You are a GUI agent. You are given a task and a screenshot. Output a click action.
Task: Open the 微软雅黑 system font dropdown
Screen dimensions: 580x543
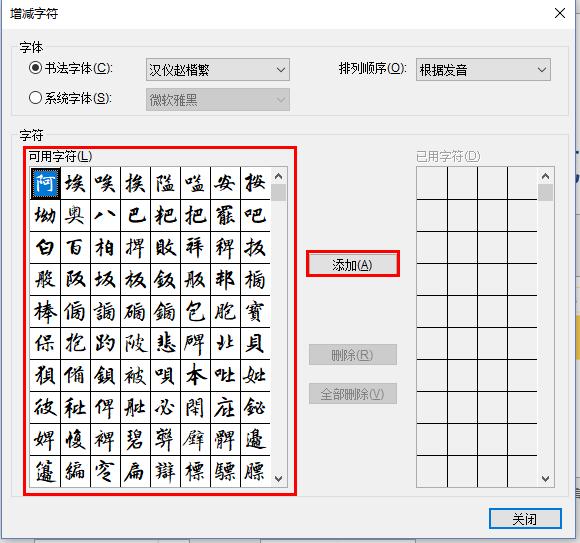click(x=218, y=100)
